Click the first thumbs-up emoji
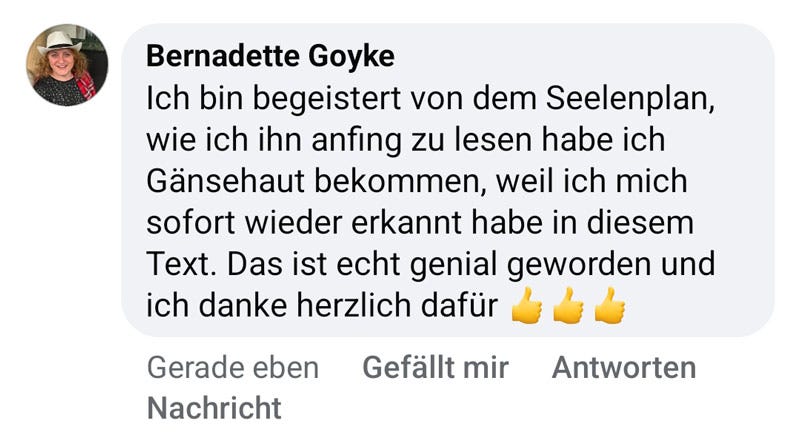 pyautogui.click(x=526, y=306)
